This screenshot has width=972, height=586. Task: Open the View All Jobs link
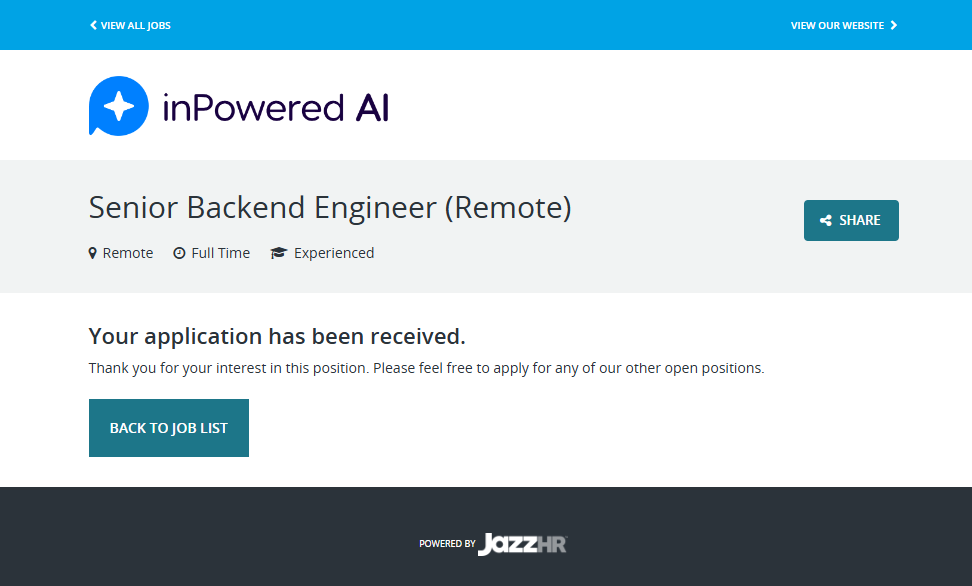[136, 25]
